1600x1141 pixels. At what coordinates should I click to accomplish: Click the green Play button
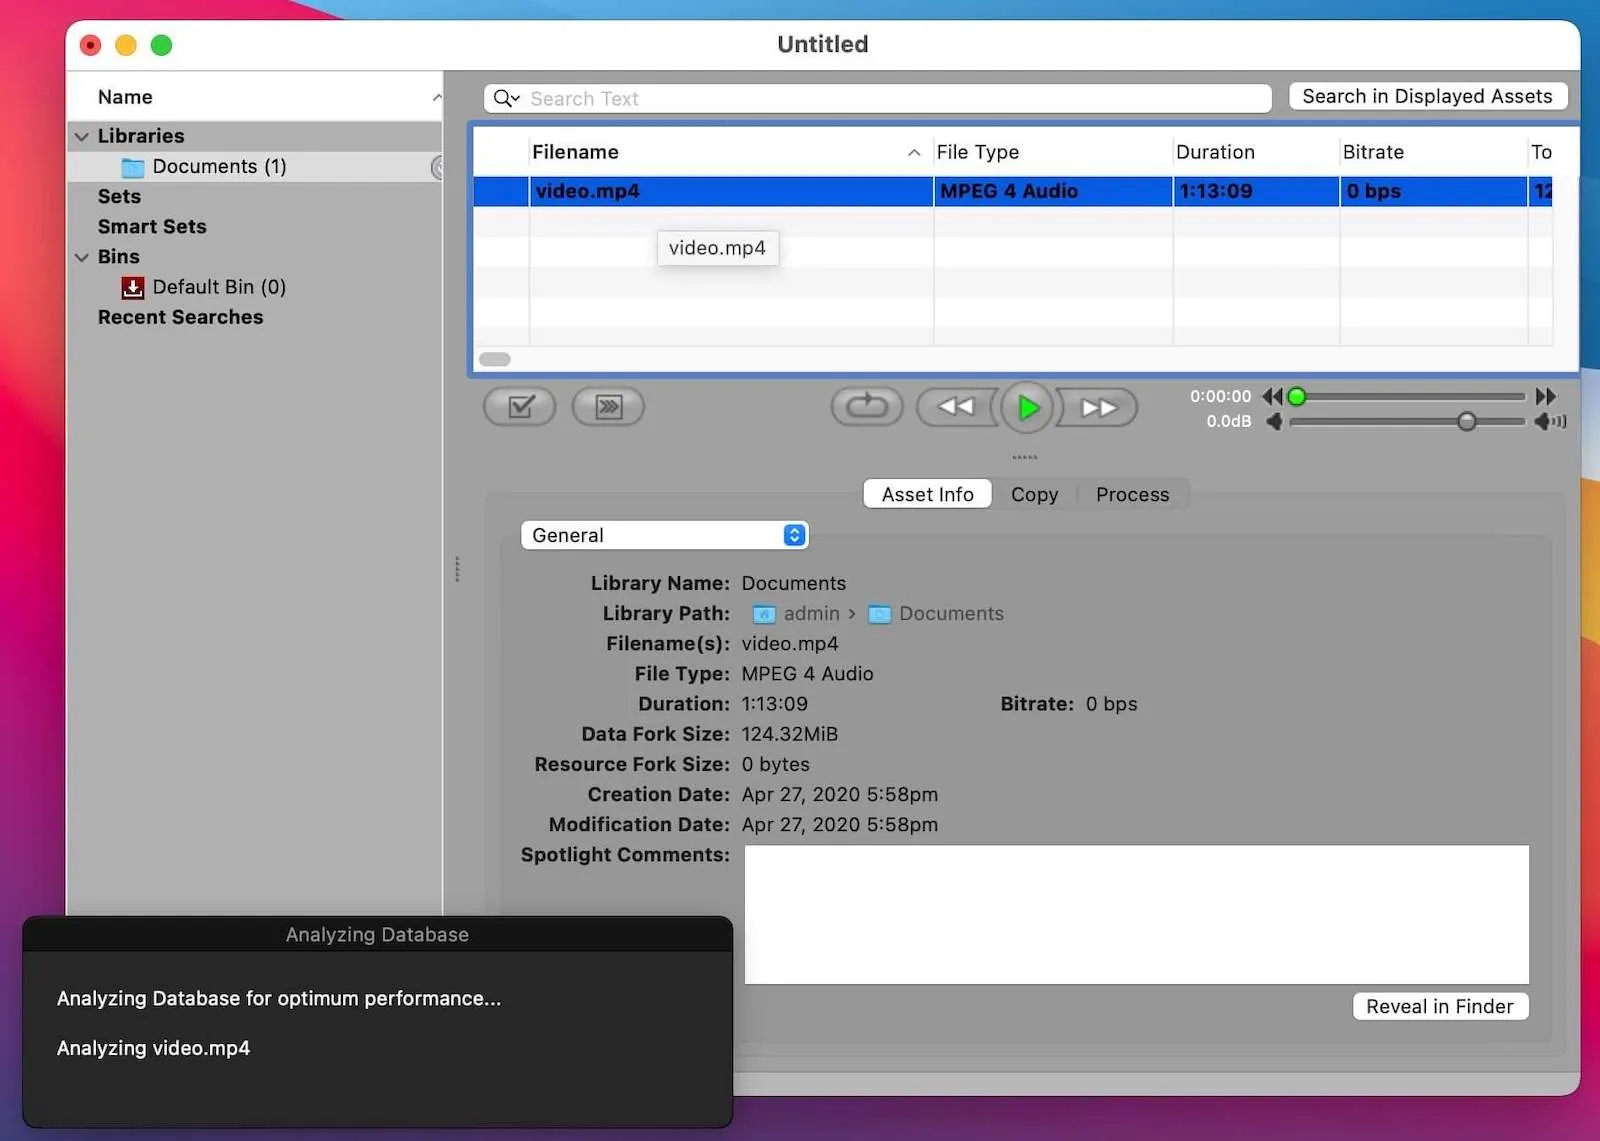click(x=1027, y=408)
